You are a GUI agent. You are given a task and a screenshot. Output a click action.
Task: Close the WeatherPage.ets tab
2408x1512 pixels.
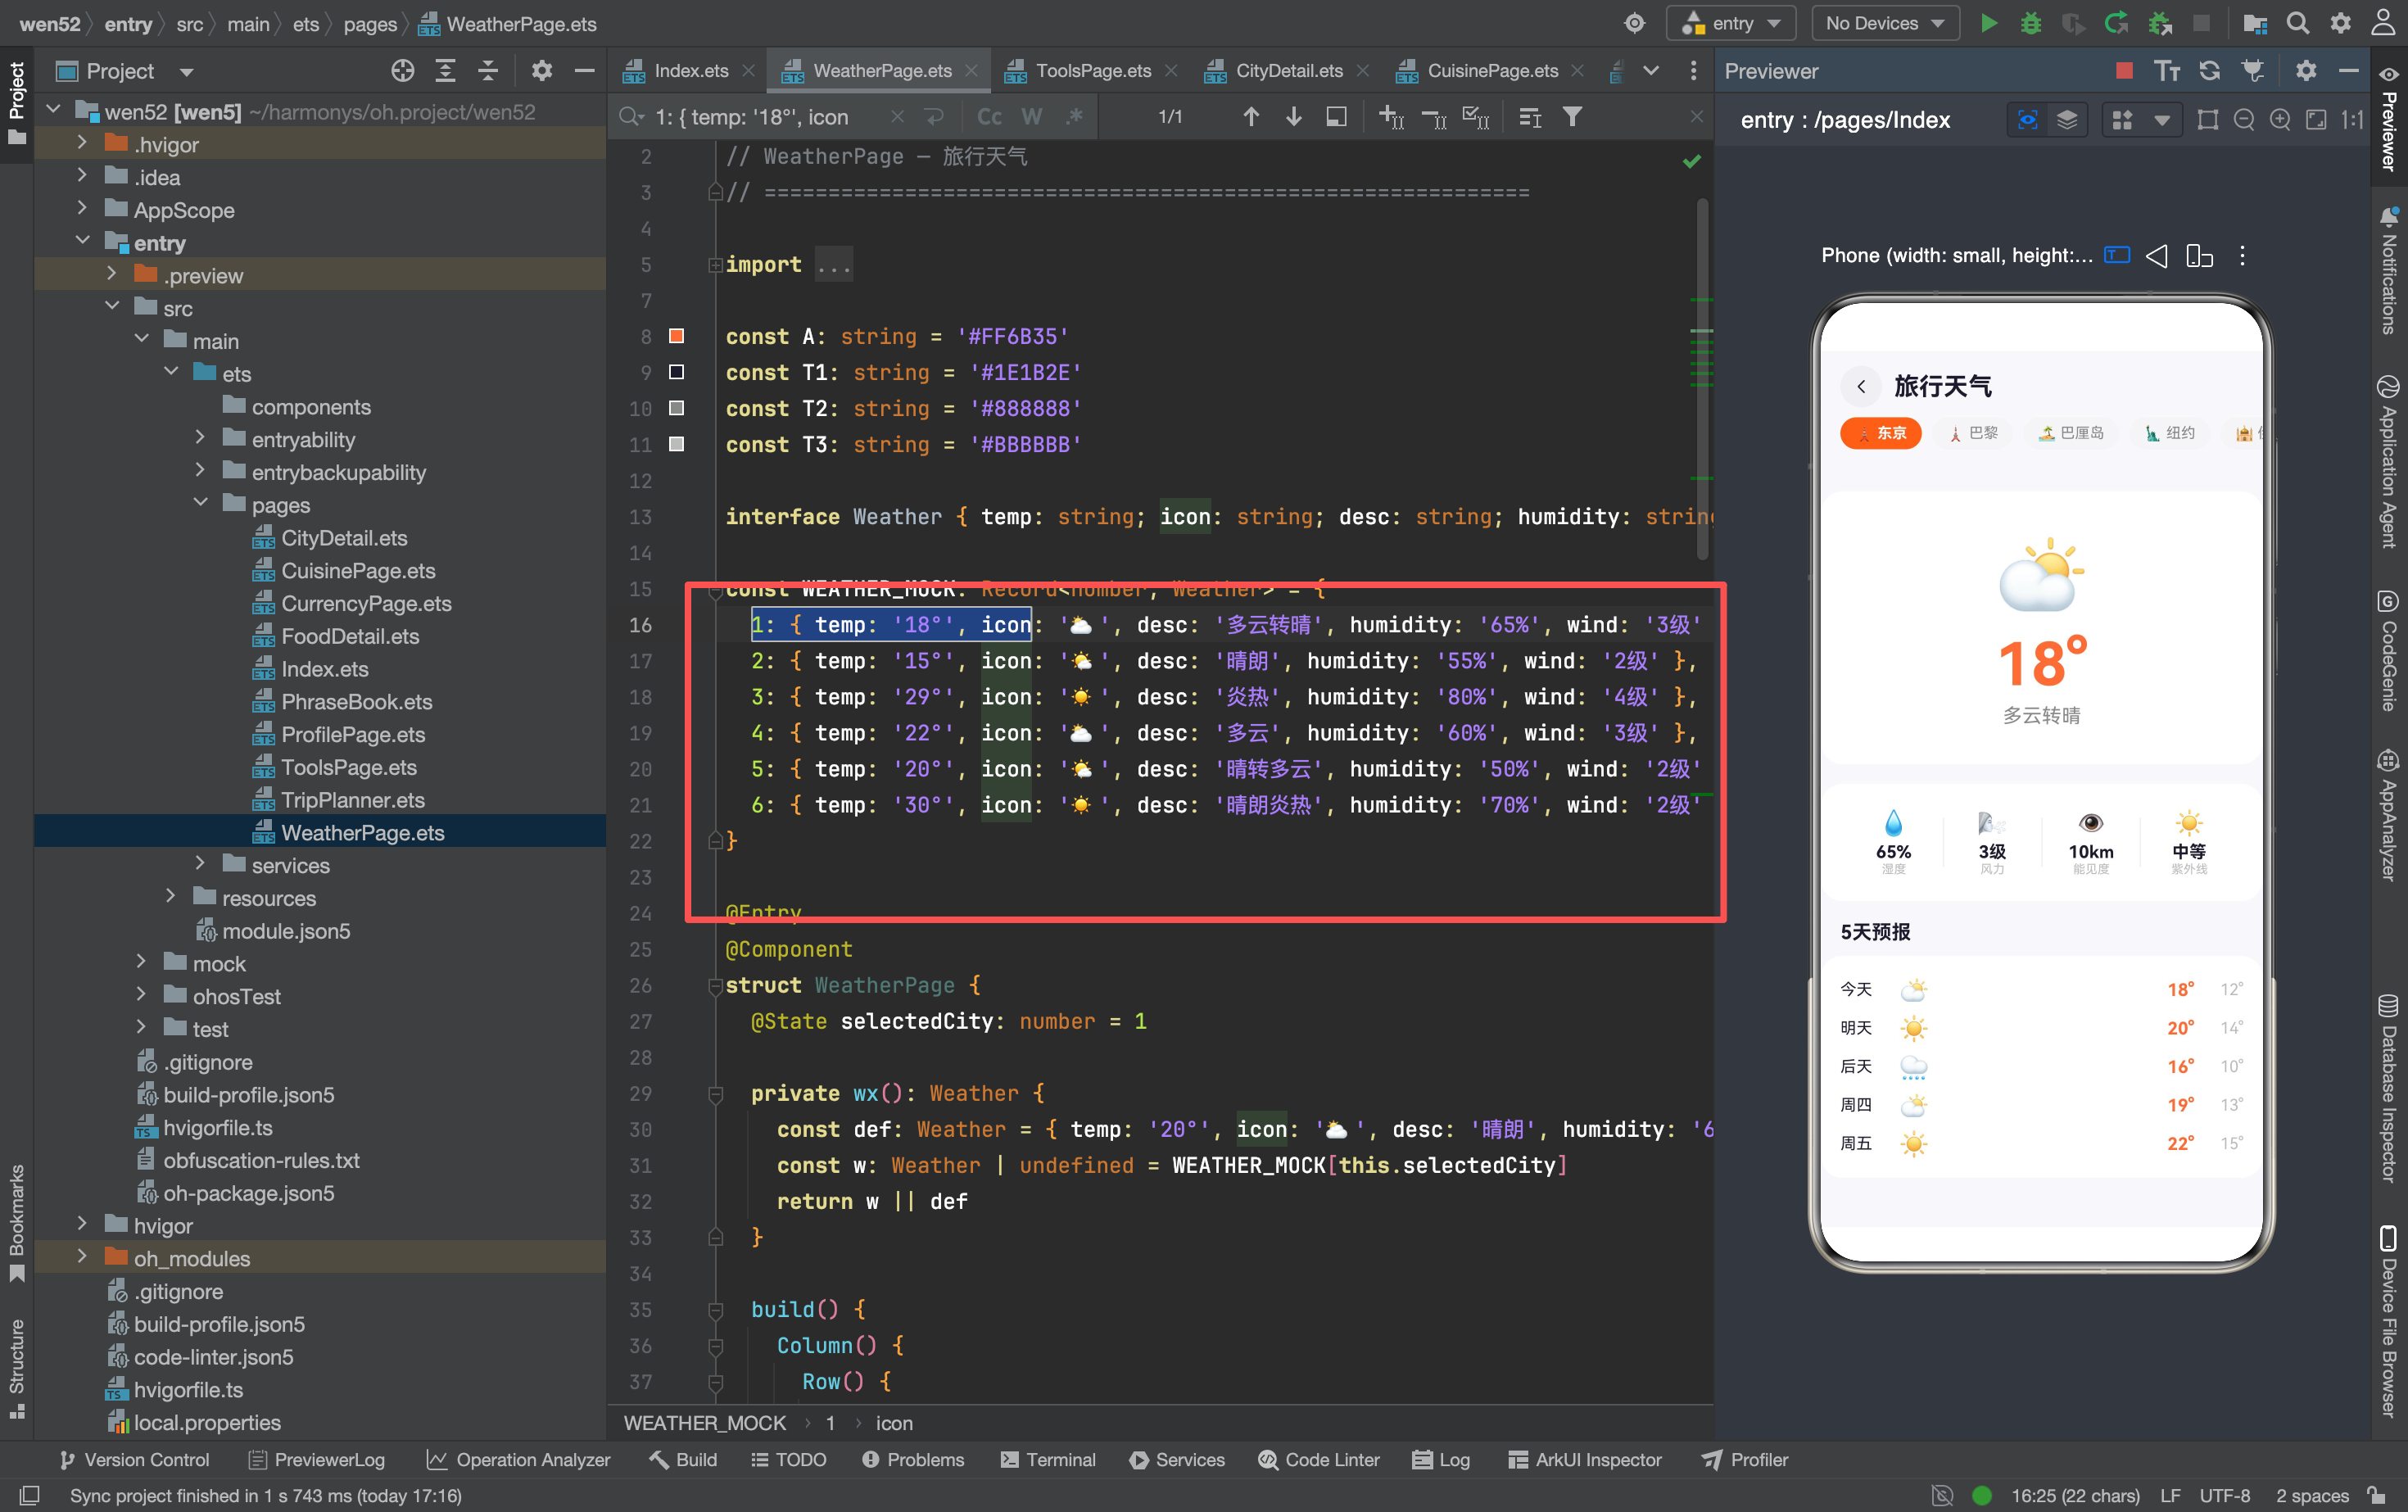[x=971, y=70]
